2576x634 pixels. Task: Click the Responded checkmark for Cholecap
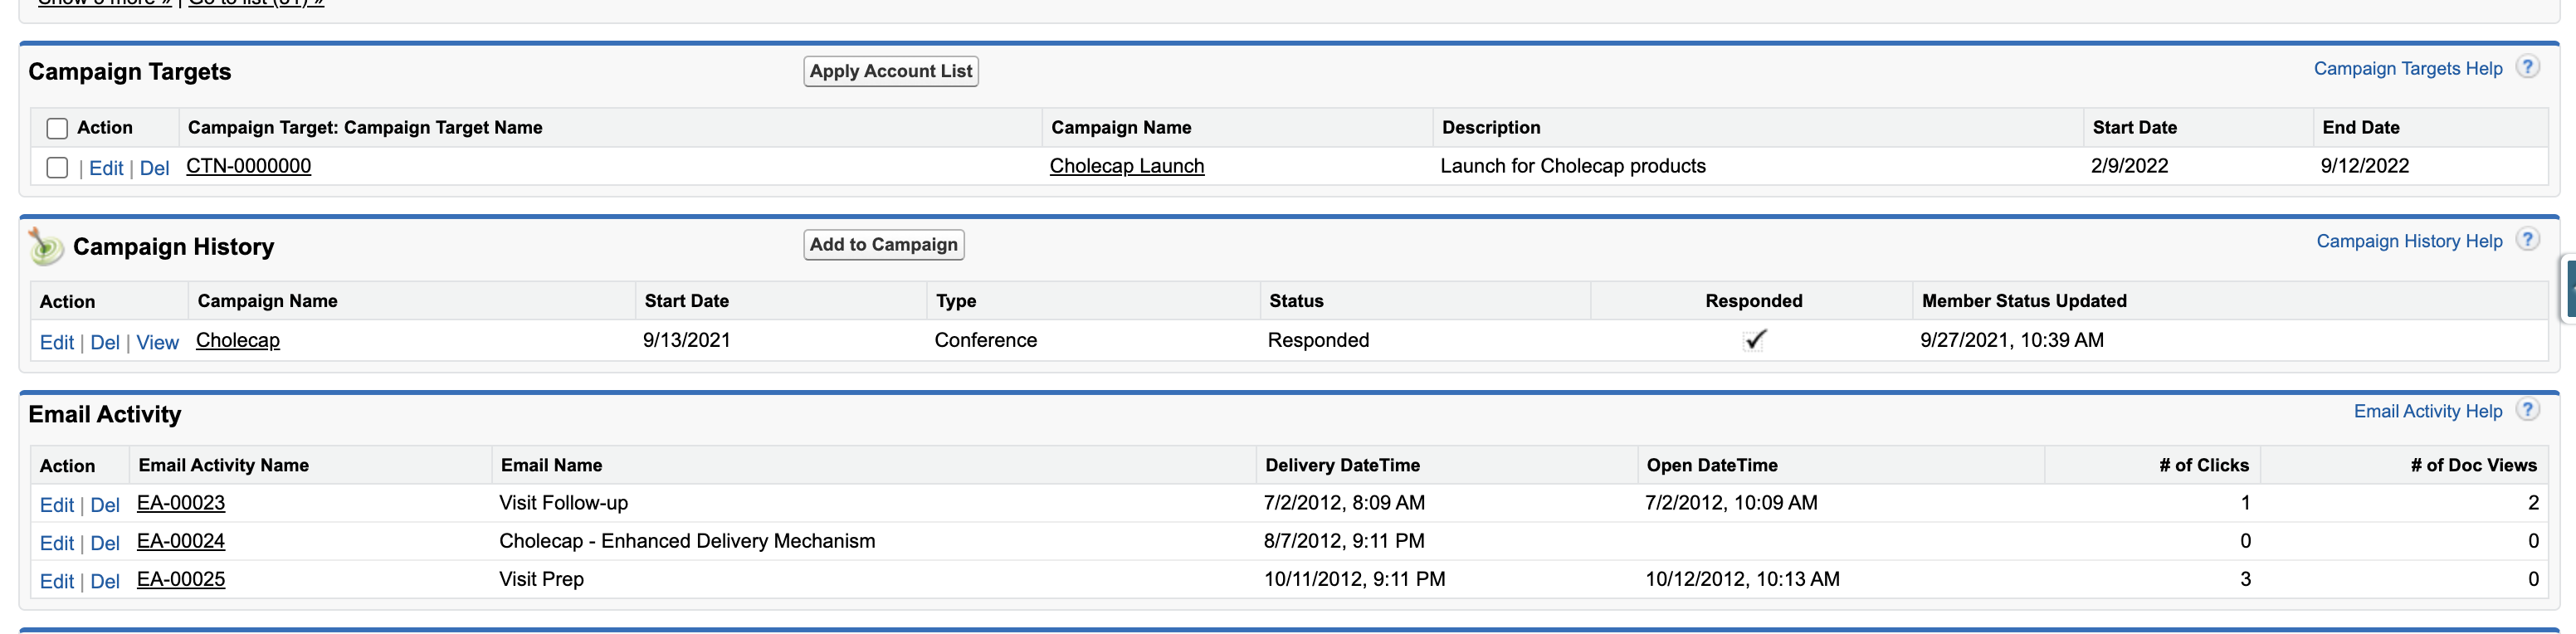(1754, 340)
